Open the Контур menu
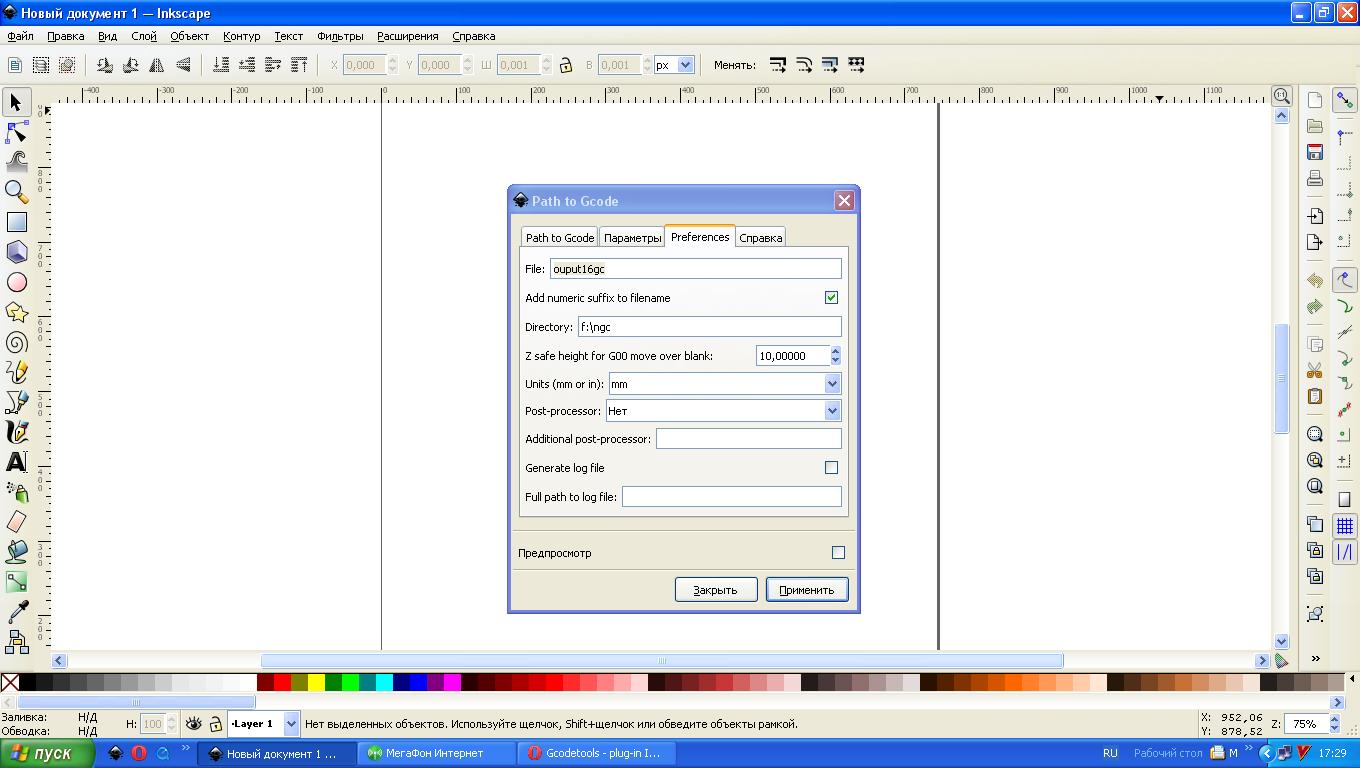1360x768 pixels. click(241, 36)
